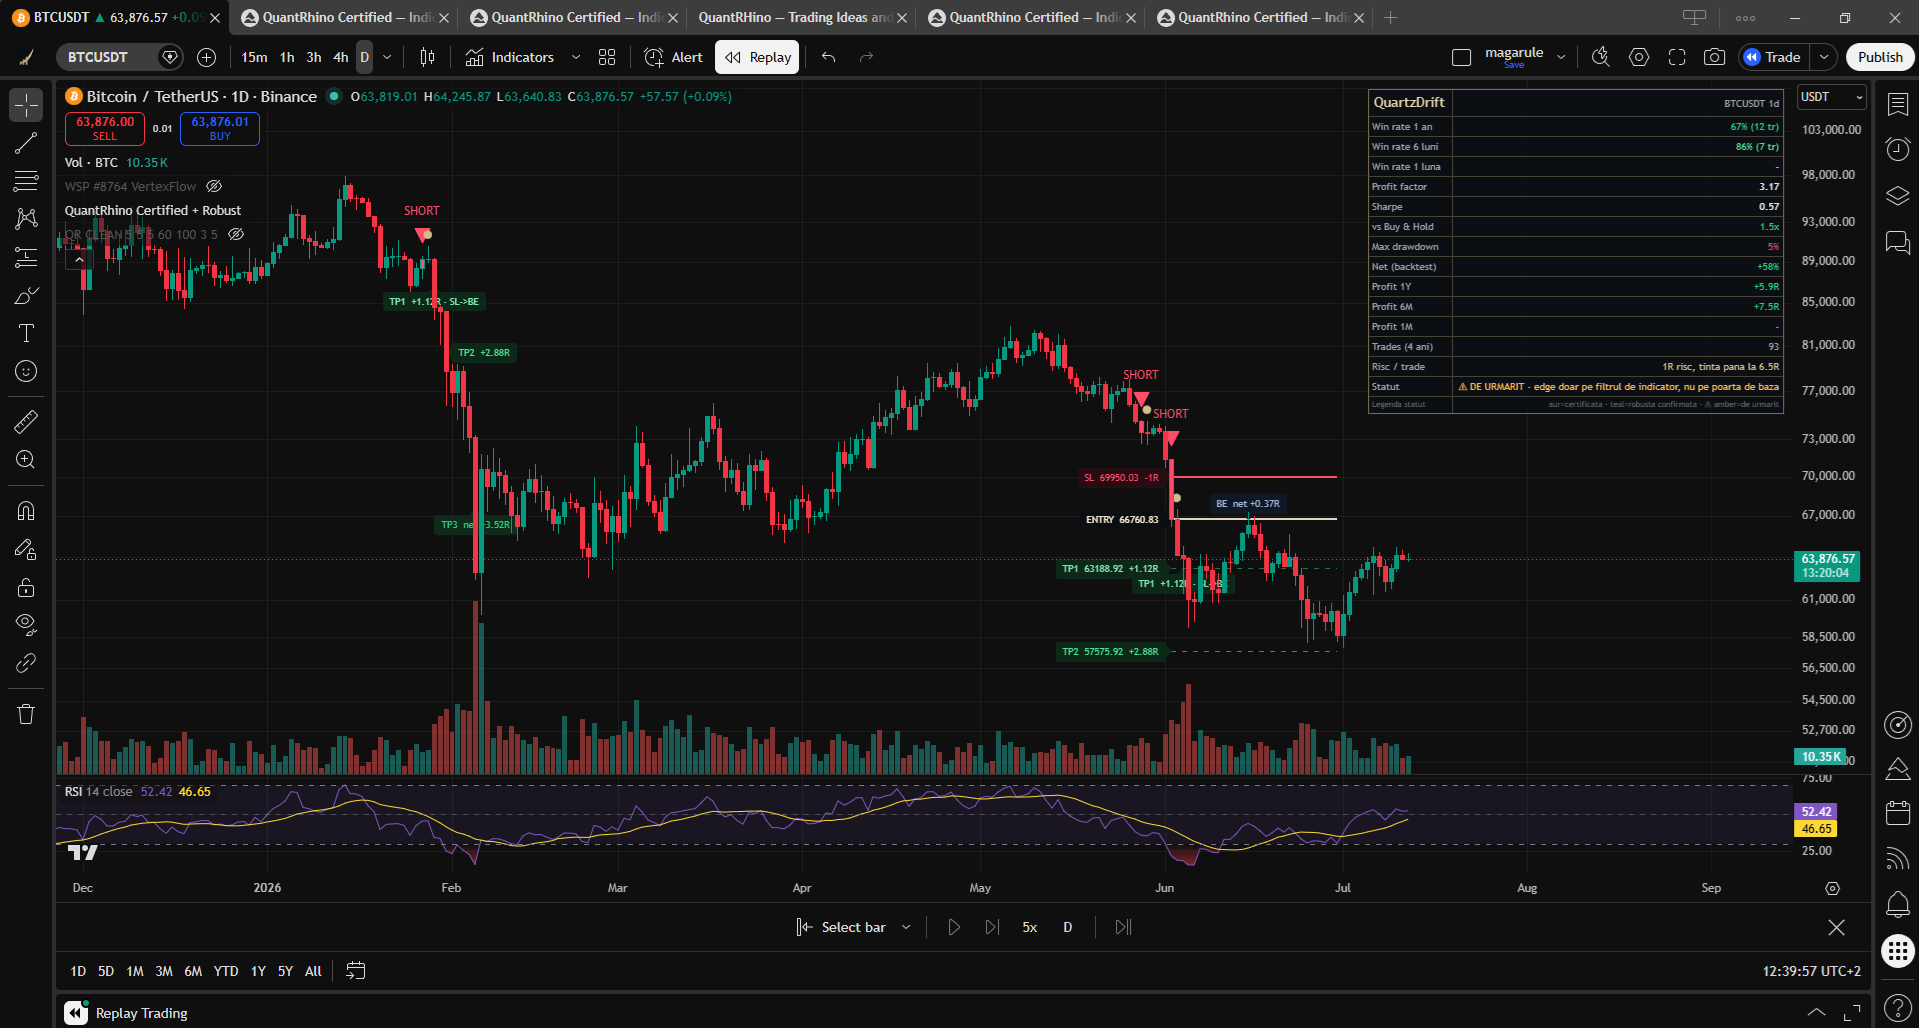Select the brush drawing tool
Image resolution: width=1919 pixels, height=1028 pixels.
[x=26, y=295]
